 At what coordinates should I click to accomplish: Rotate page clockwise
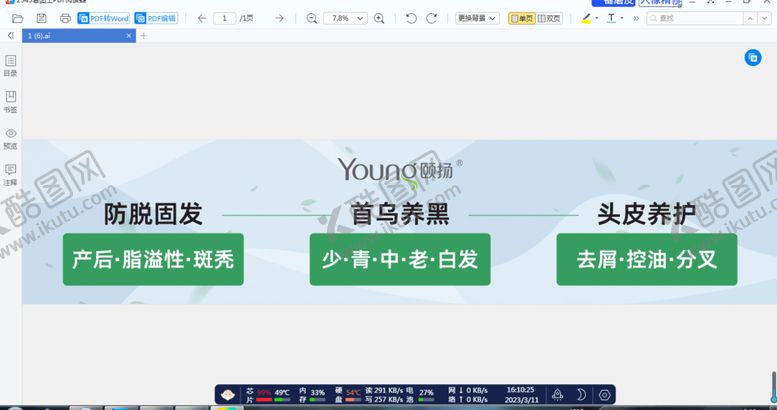tap(432, 18)
